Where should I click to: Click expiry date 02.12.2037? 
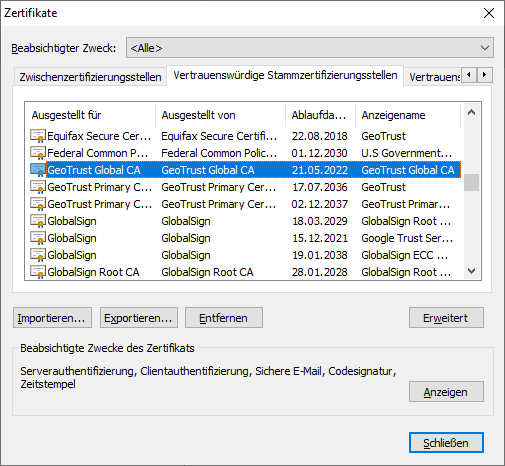coord(319,204)
